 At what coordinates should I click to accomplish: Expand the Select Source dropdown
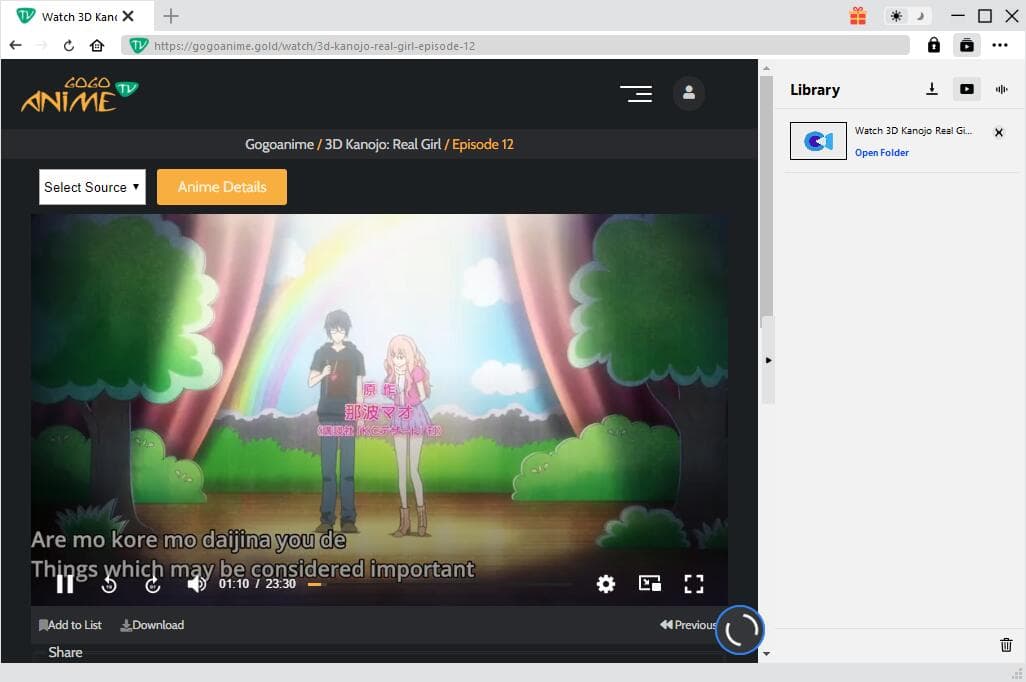click(x=92, y=187)
